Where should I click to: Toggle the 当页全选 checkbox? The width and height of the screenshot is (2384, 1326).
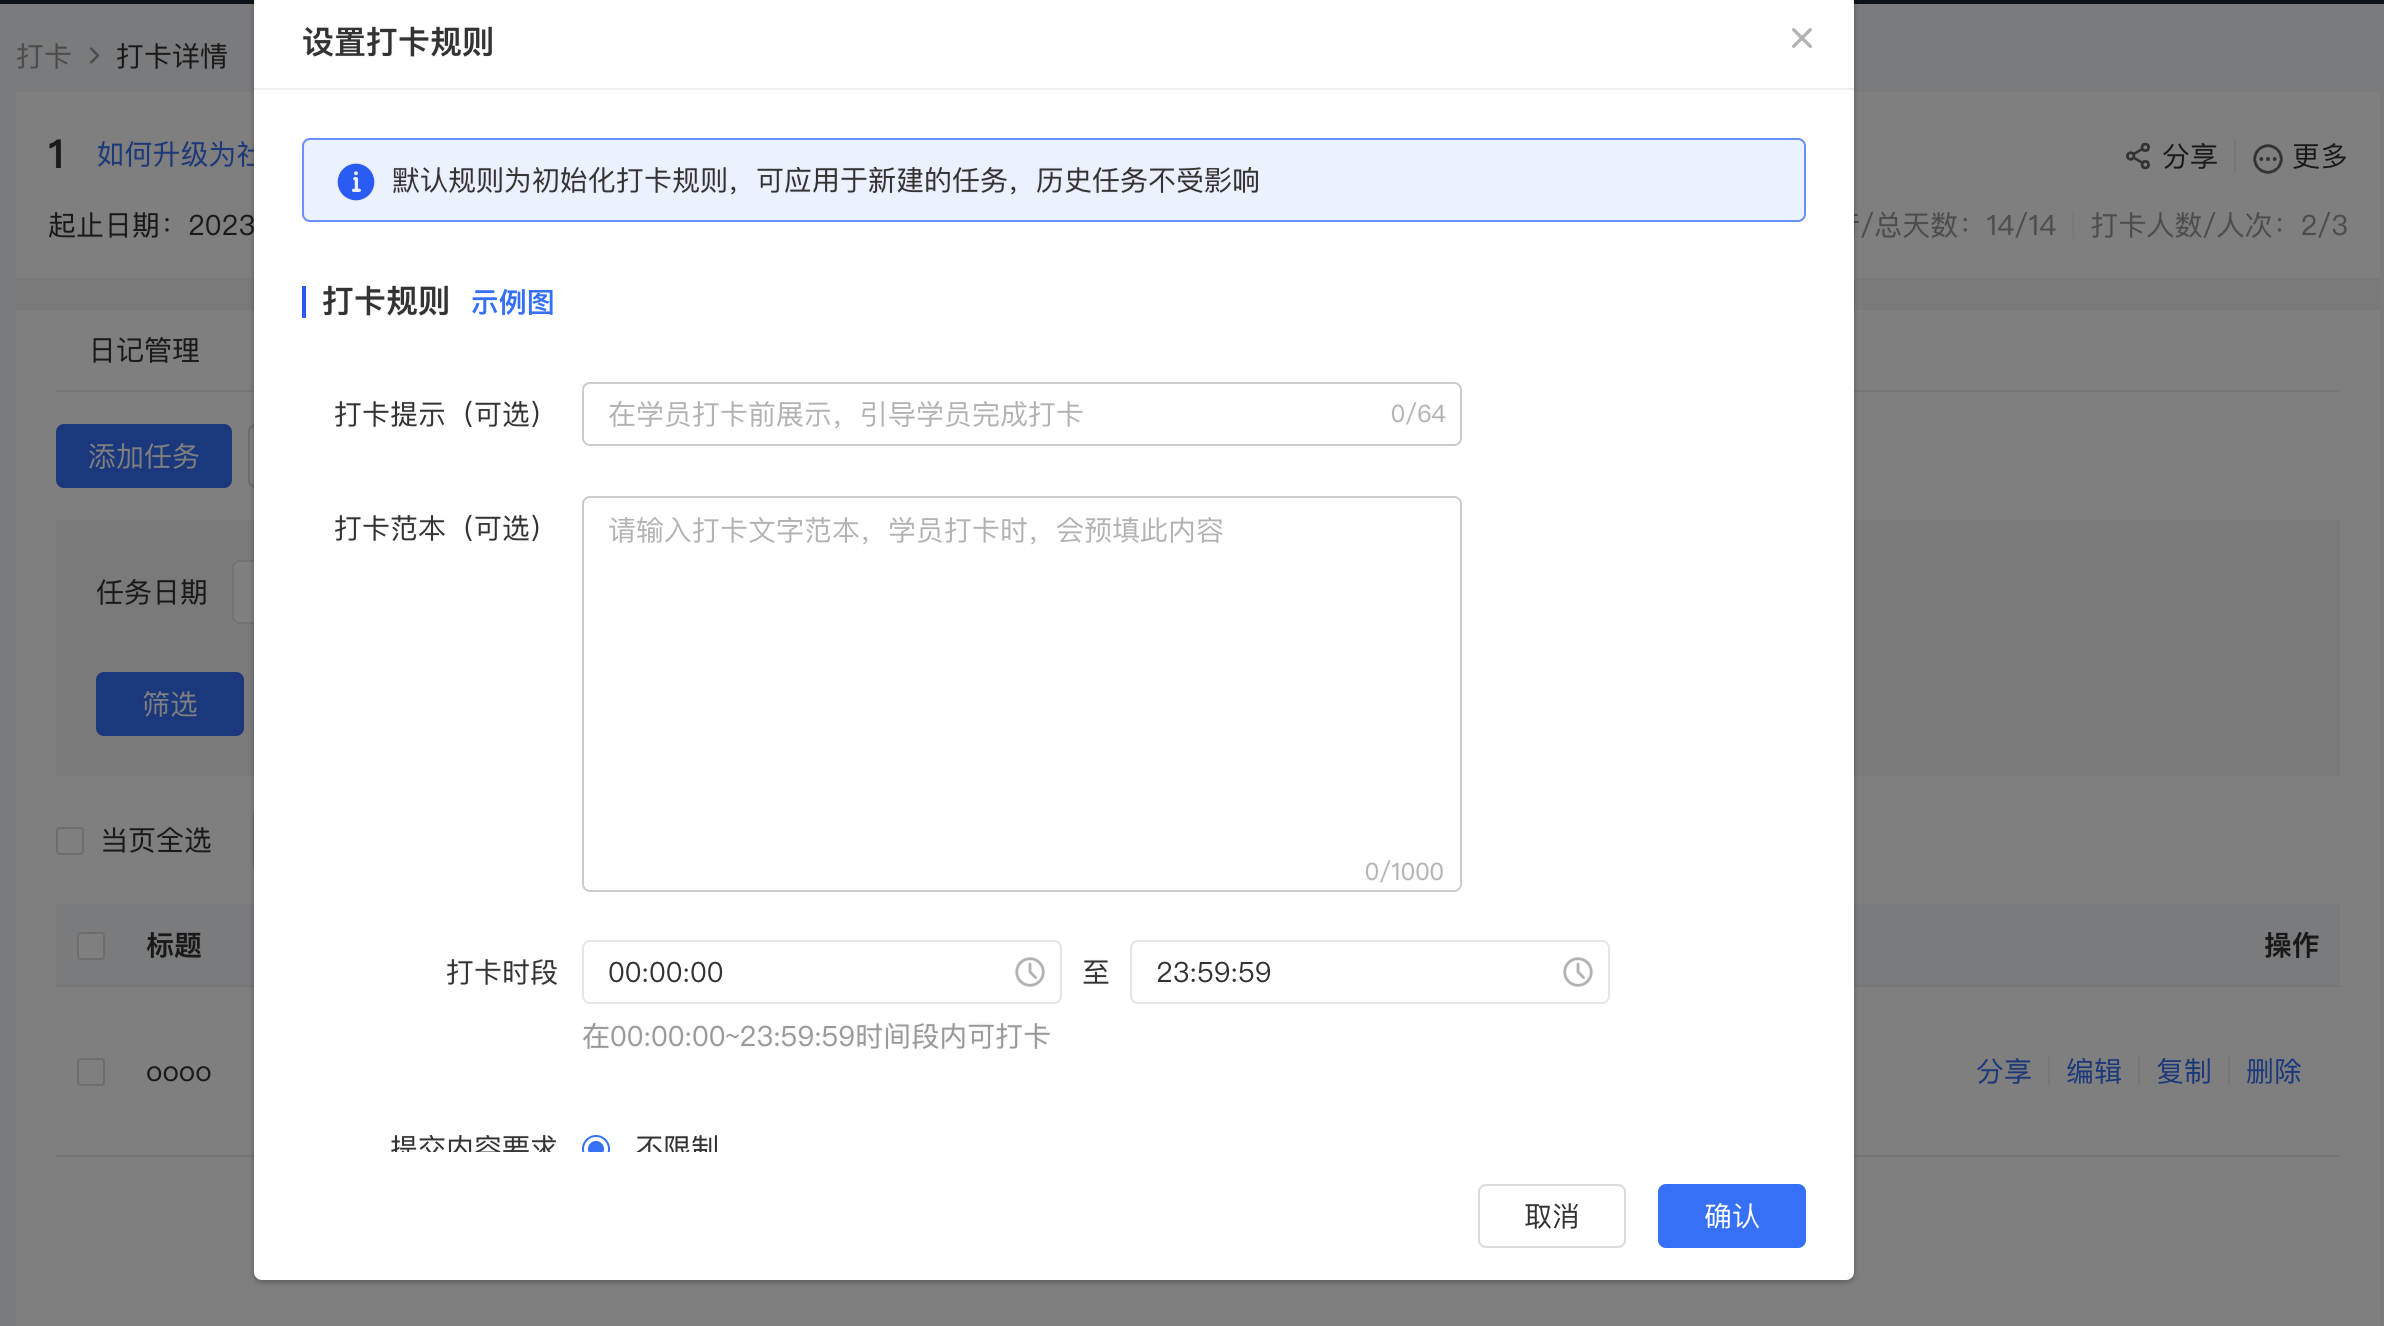(x=70, y=841)
